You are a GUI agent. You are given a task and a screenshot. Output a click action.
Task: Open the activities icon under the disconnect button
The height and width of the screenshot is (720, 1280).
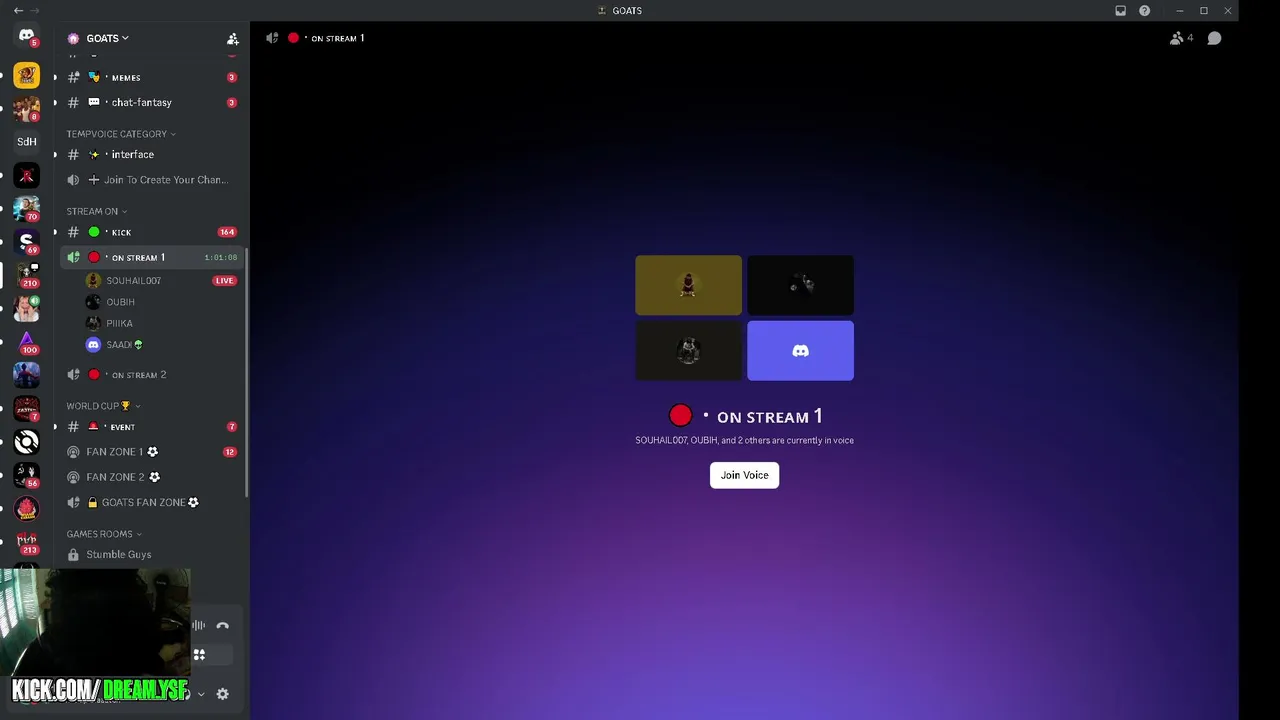[x=199, y=655]
